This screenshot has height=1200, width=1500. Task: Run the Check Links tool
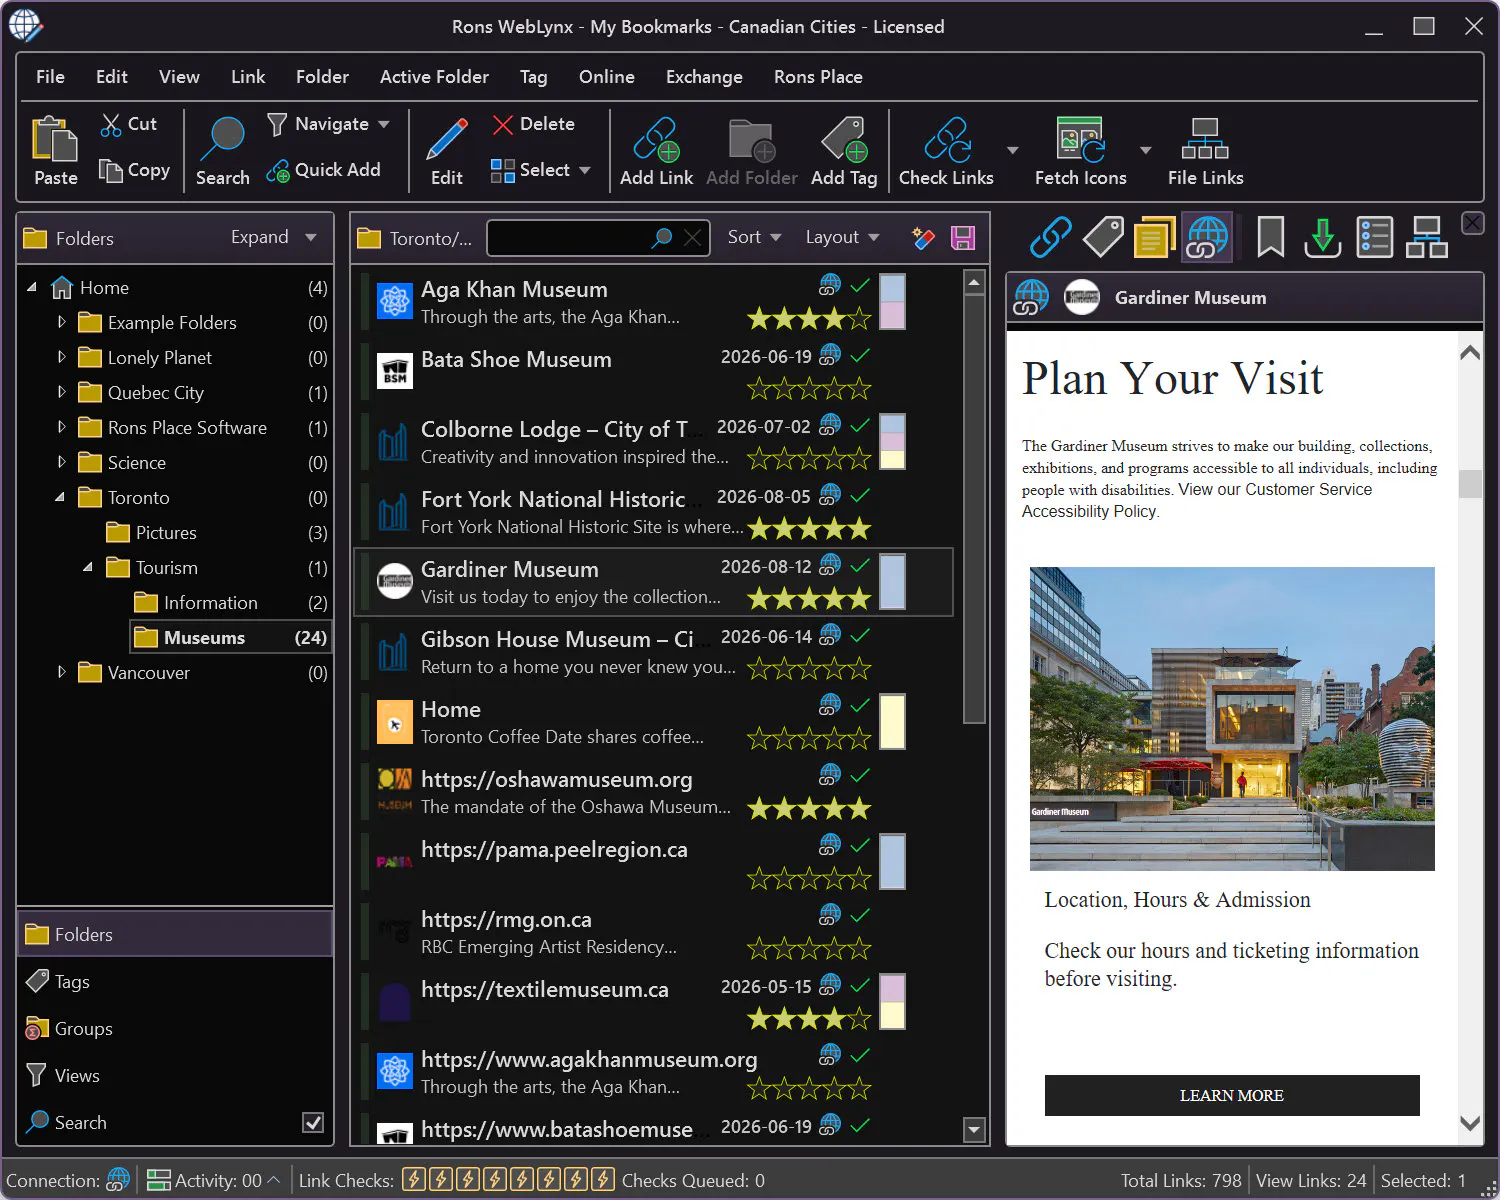(946, 150)
